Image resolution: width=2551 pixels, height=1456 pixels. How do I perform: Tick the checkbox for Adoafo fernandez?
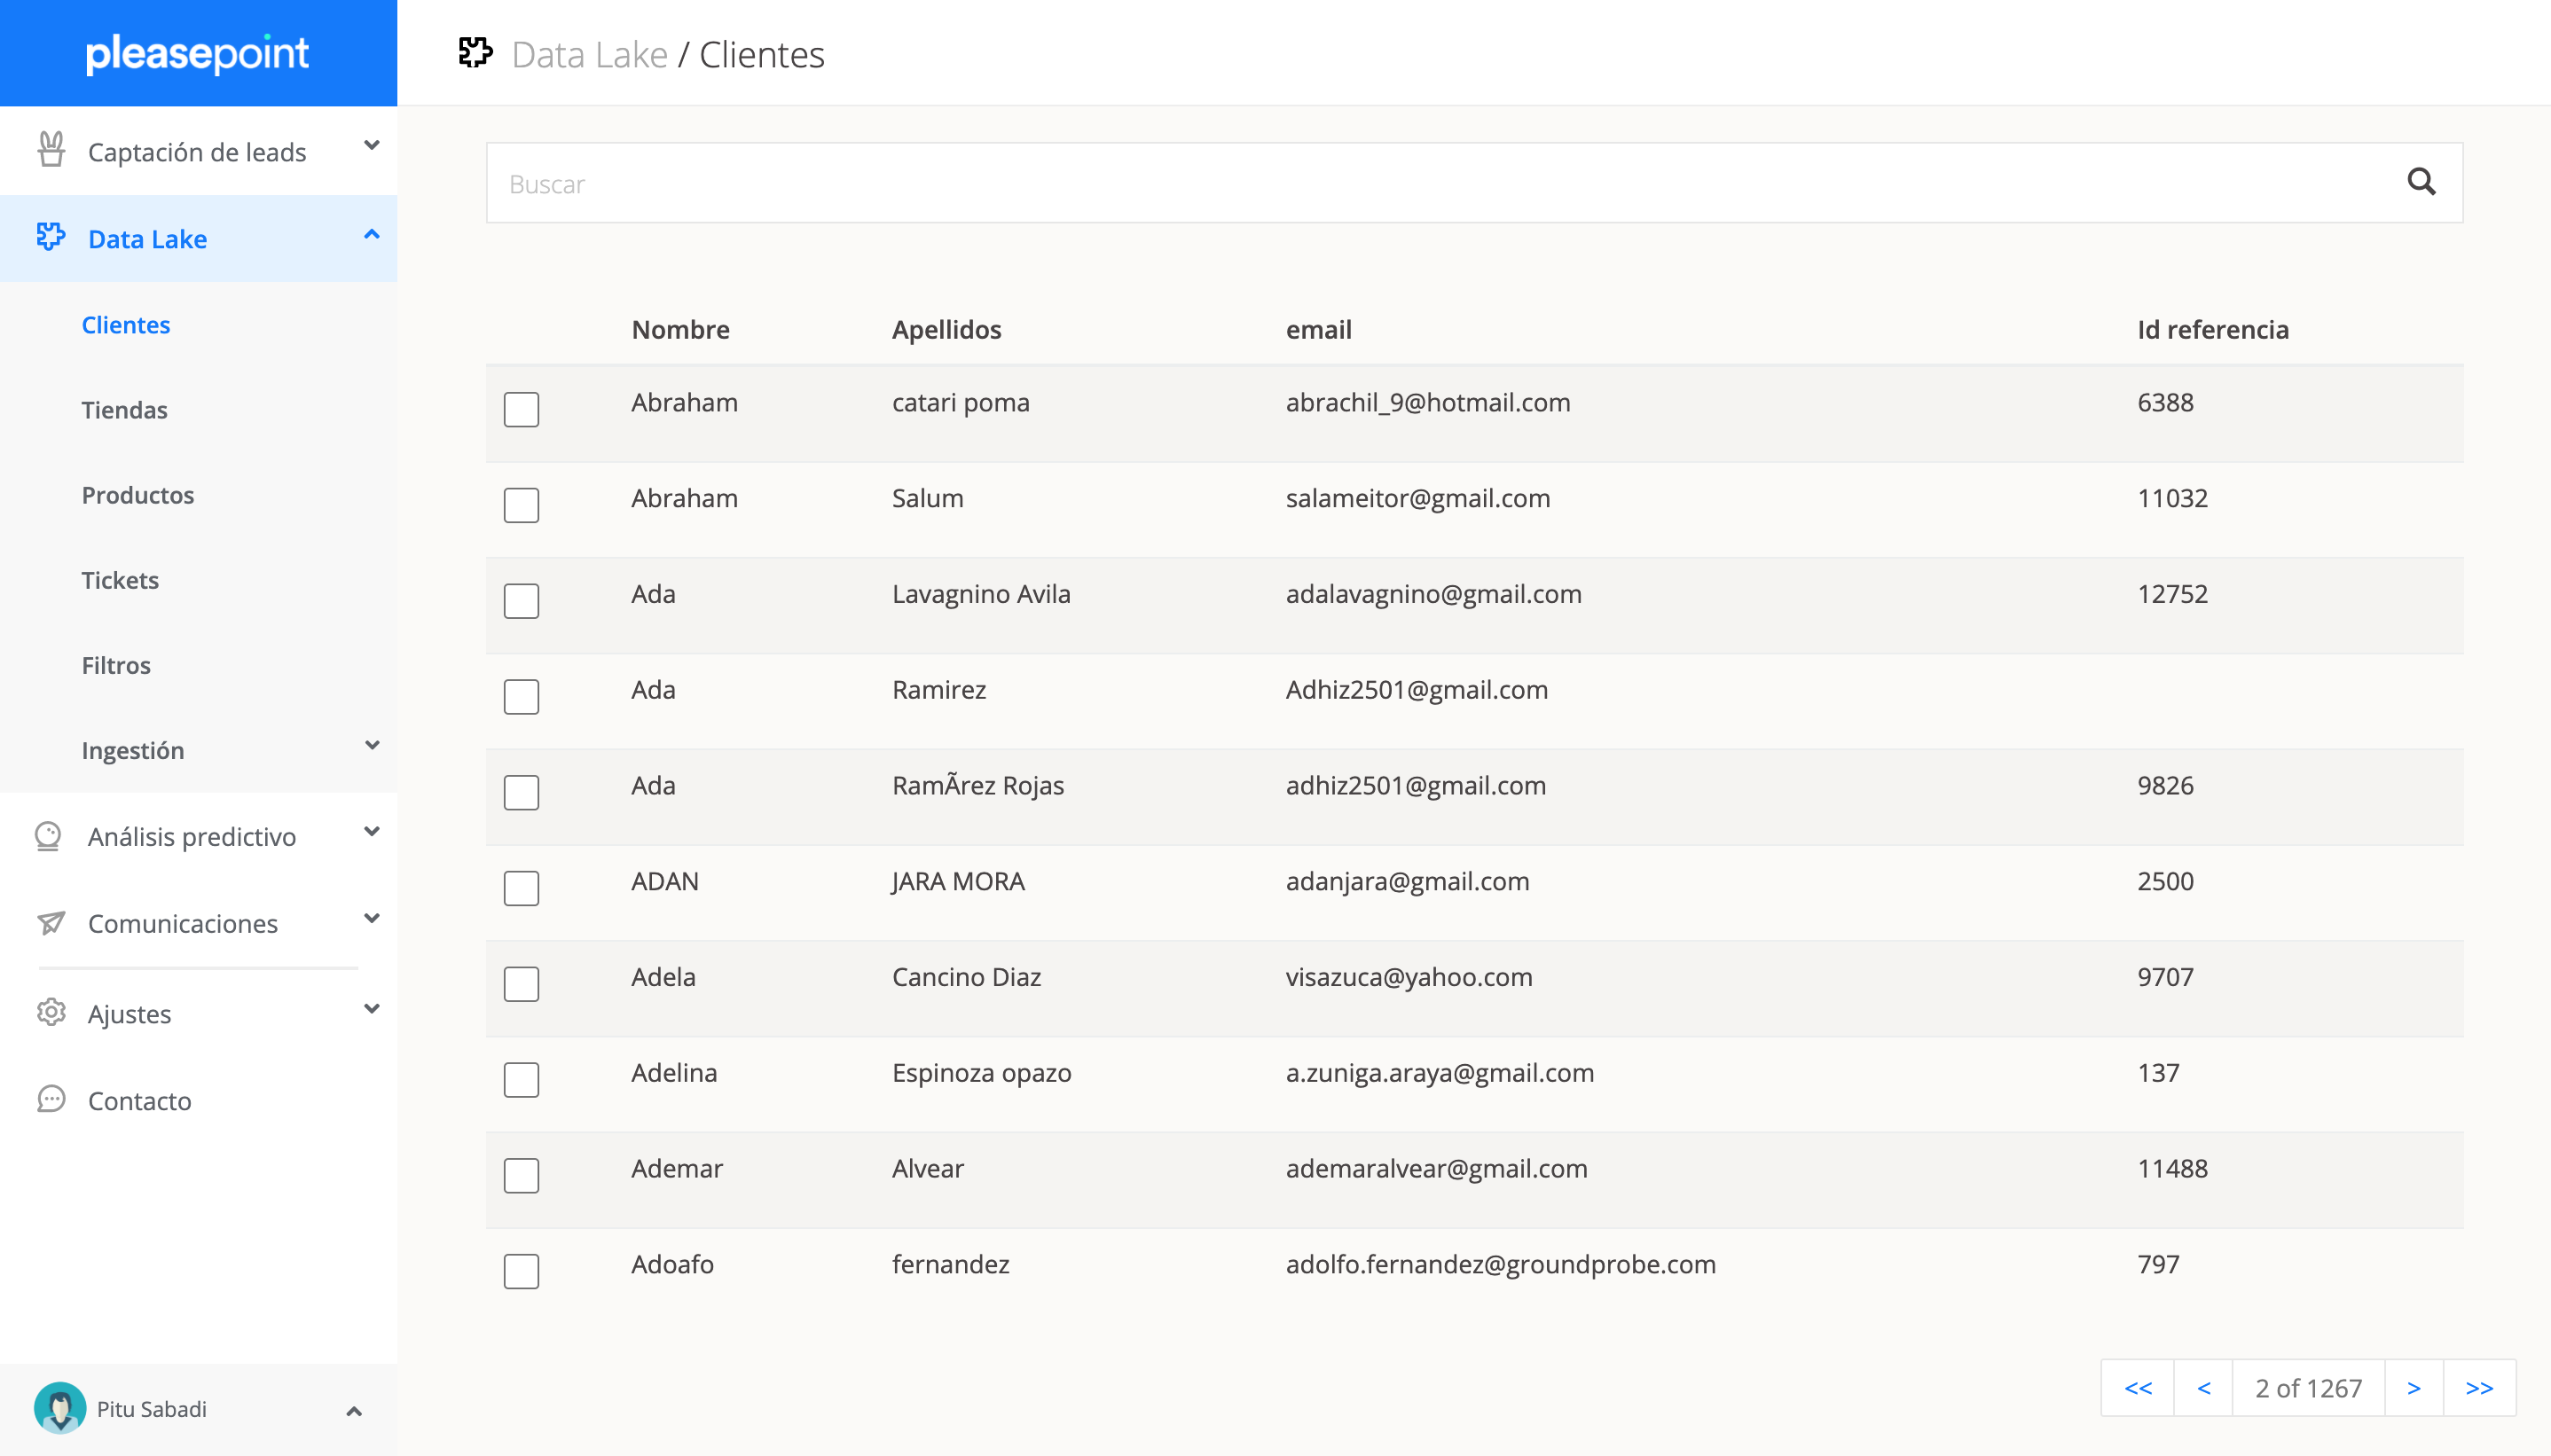coord(521,1271)
